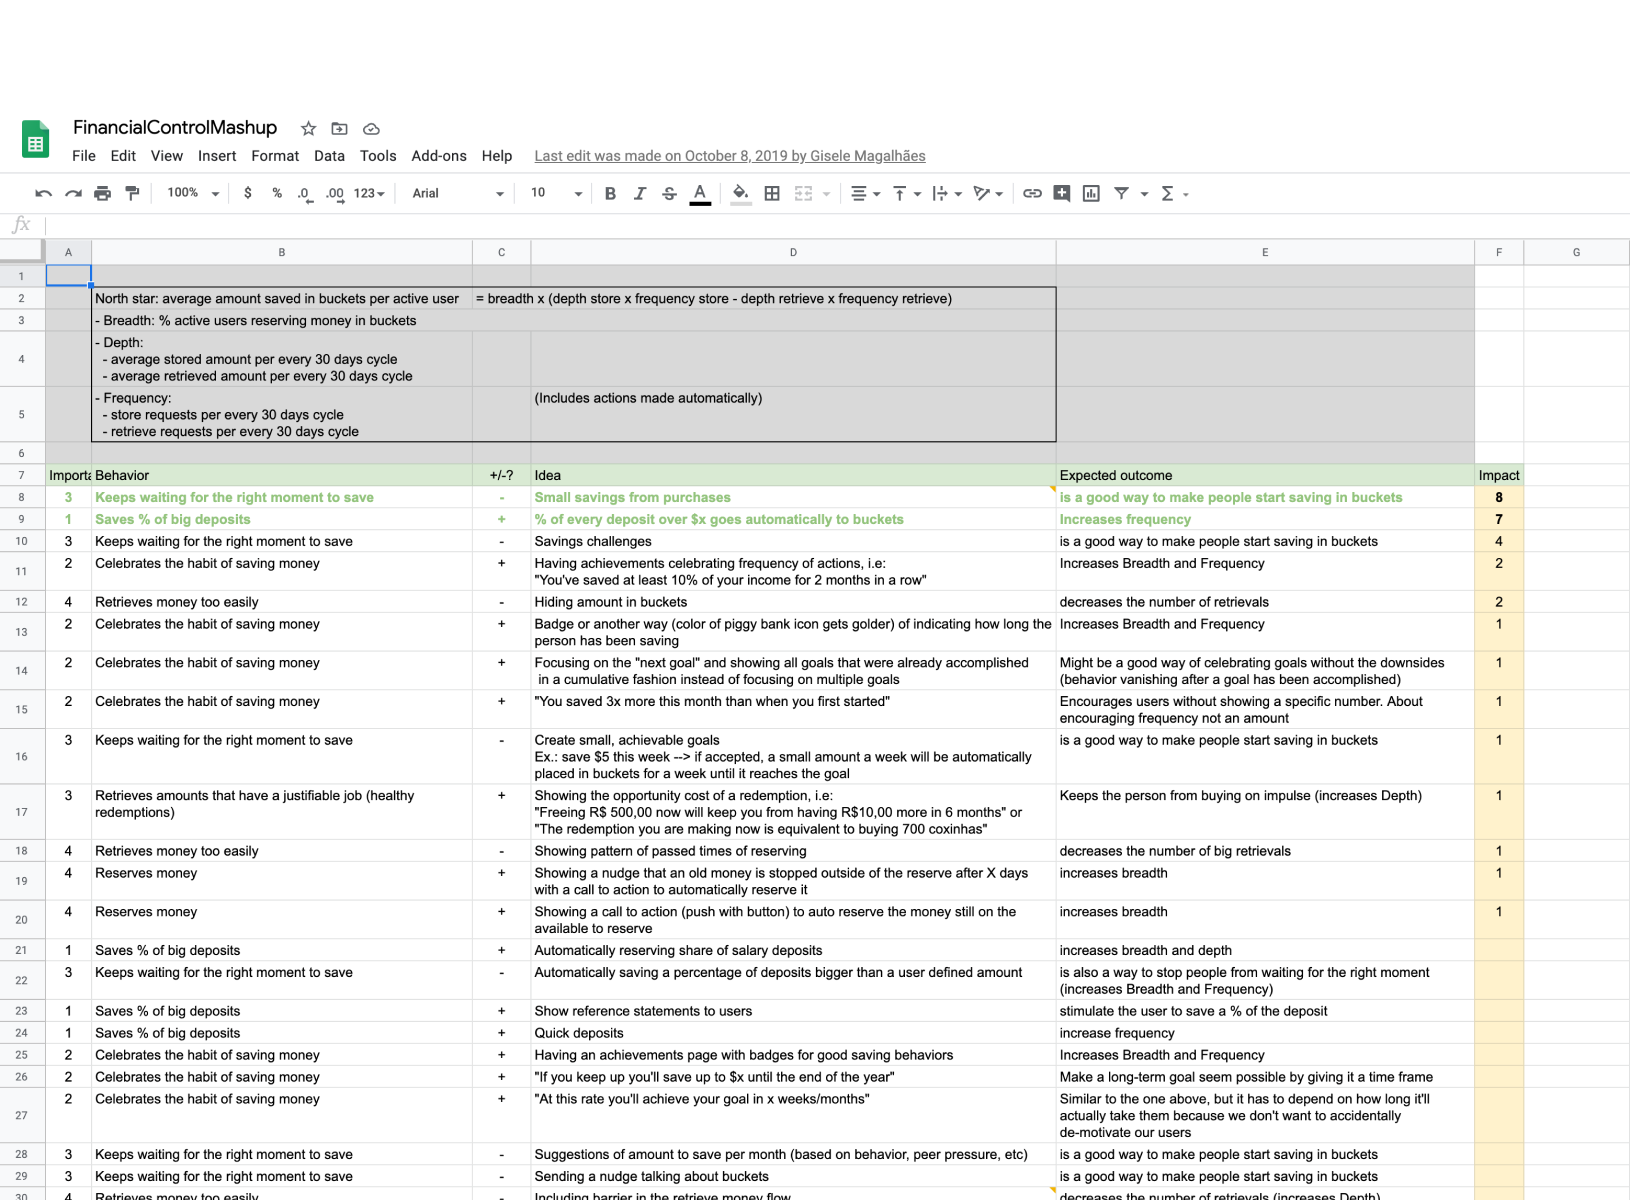Viewport: 1630px width, 1200px height.
Task: Insert a comment from the toolbar
Action: [1062, 194]
